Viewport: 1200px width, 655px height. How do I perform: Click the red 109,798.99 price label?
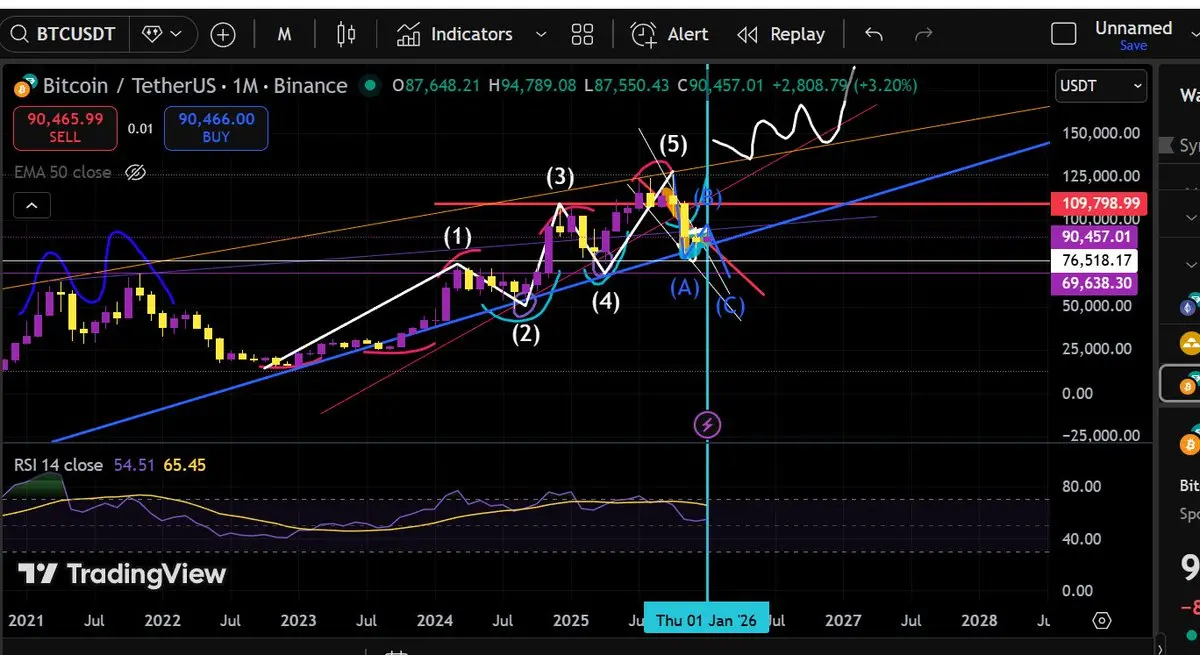coord(1100,205)
